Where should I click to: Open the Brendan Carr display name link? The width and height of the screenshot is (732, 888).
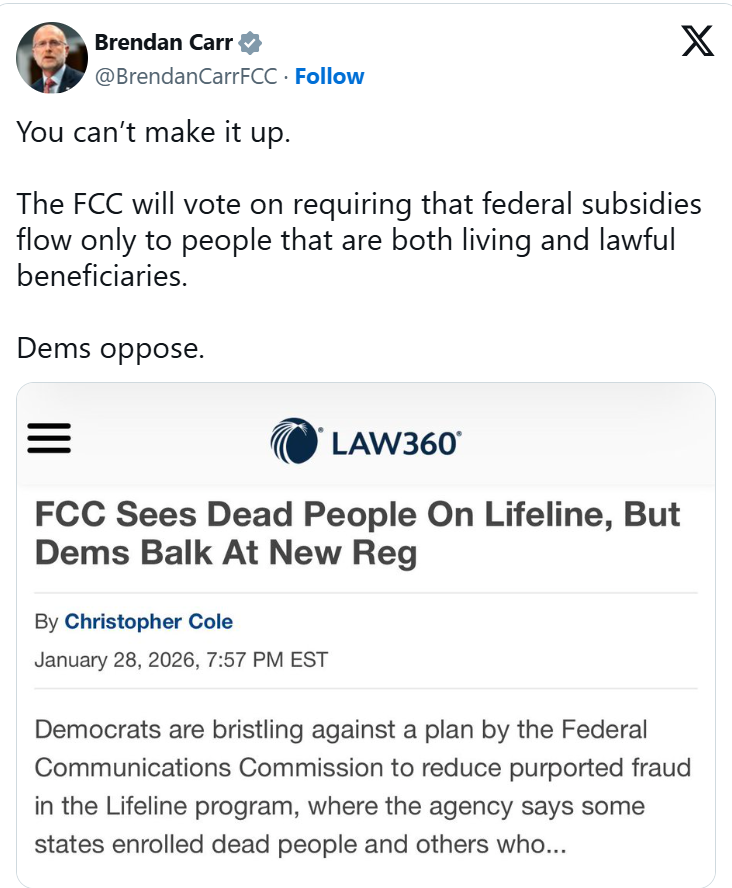164,43
